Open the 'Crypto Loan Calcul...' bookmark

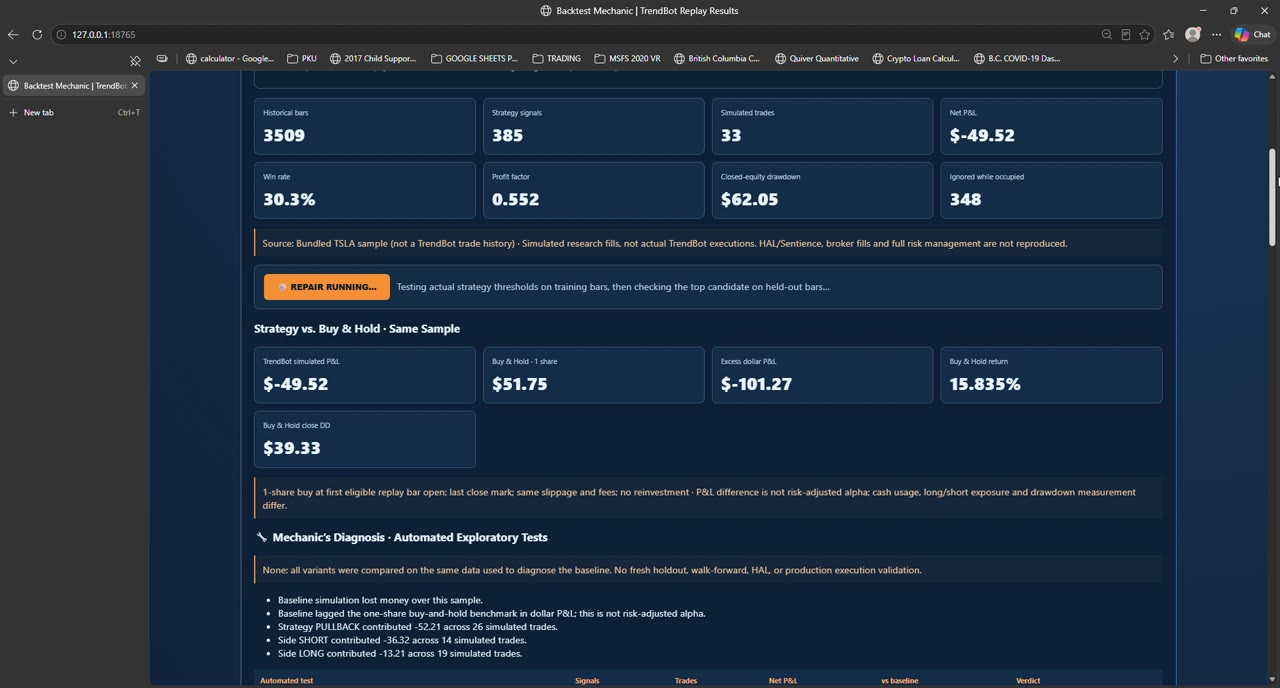point(916,58)
